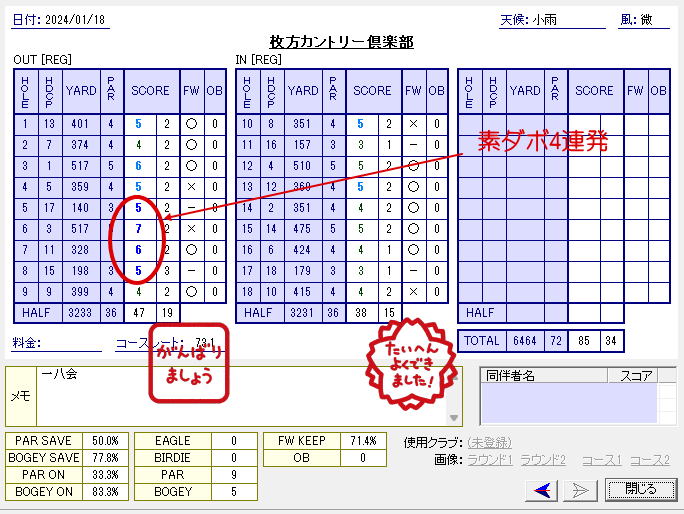Click BOGEY SAVE value 77.8%
The image size is (684, 514).
pos(105,458)
